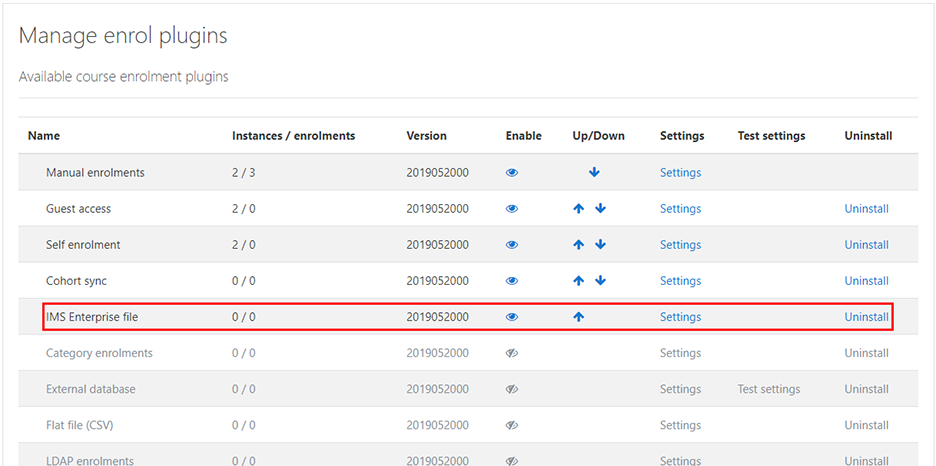Viewport: 936px width, 466px height.
Task: Enable Flat file (CSV) plugin eye icon
Action: [512, 425]
